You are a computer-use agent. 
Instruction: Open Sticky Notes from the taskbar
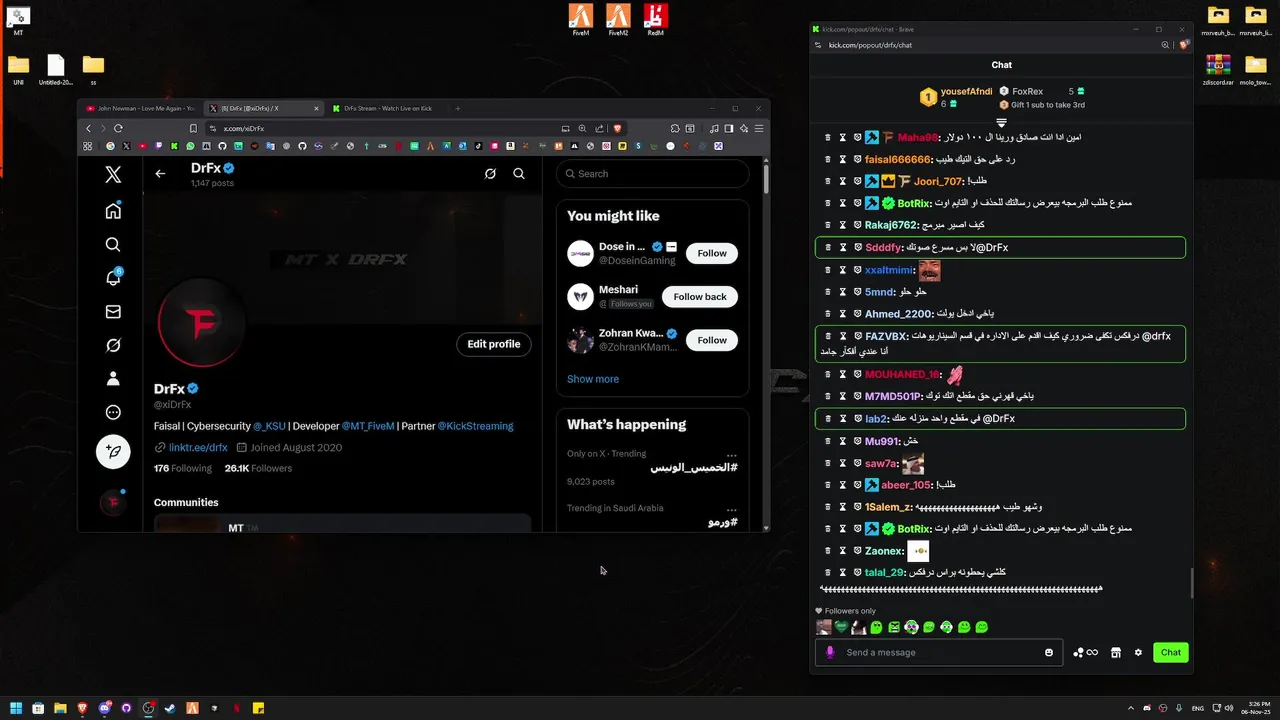coord(258,708)
